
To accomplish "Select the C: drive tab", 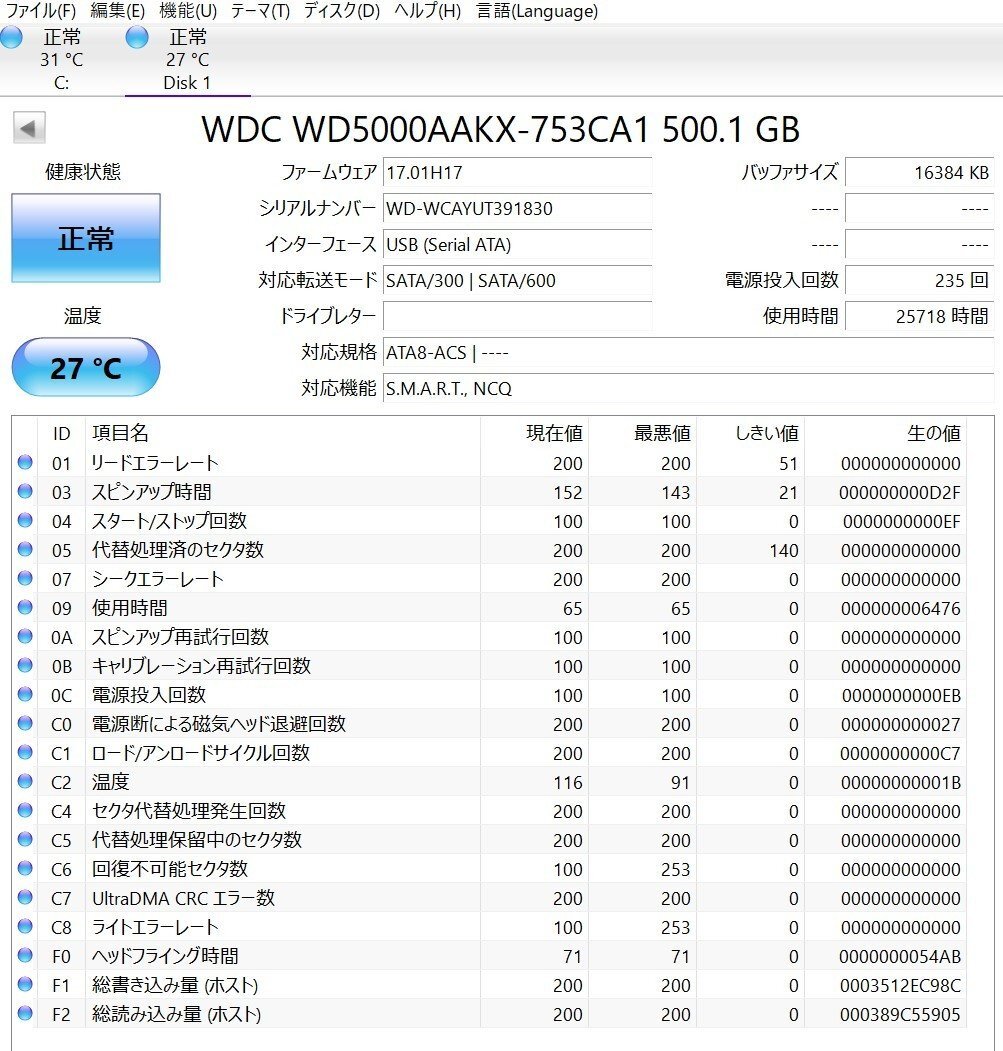I will click(x=62, y=60).
